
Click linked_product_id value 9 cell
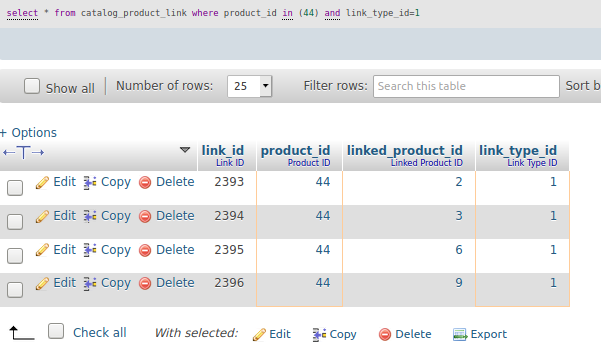point(409,290)
